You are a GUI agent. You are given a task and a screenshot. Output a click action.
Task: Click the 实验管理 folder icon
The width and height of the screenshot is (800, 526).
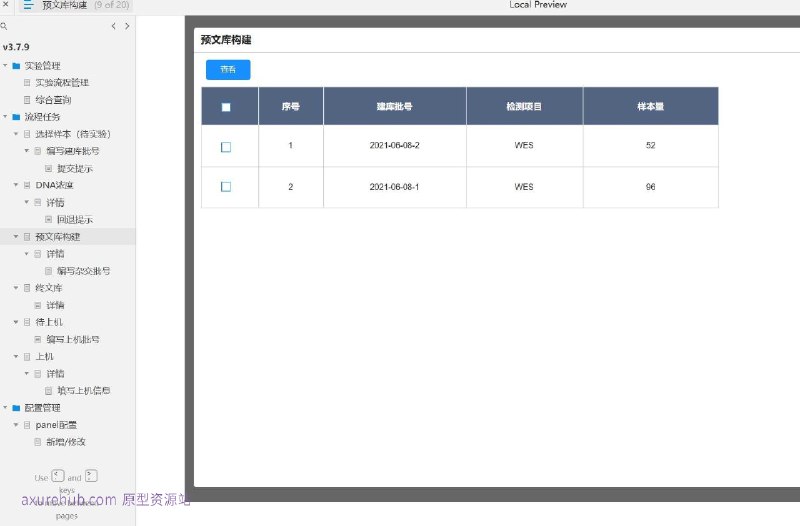[x=16, y=66]
